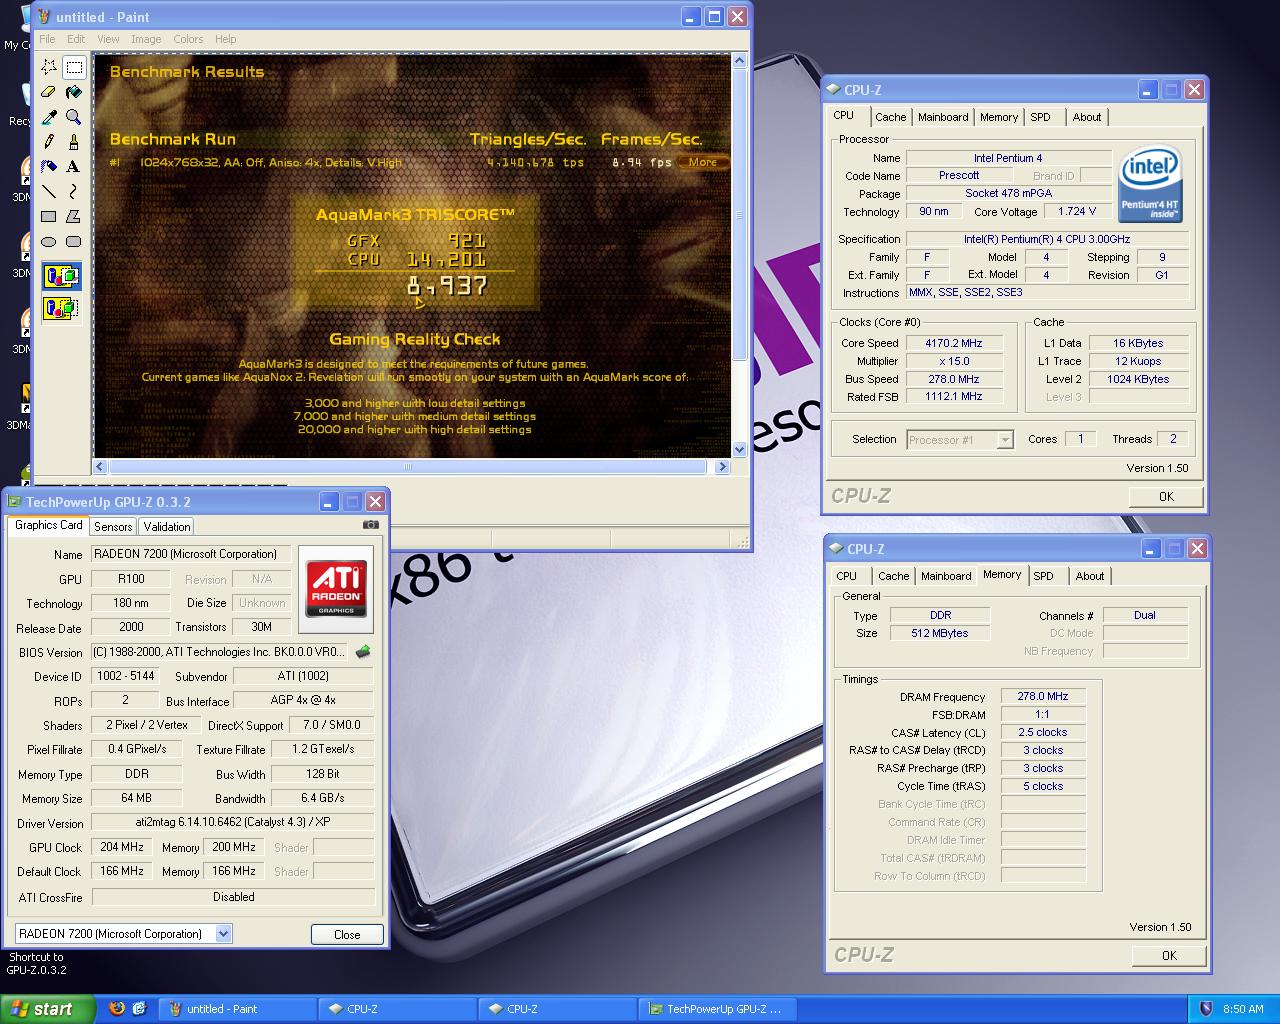
Task: Open the Image menu in Paint
Action: 146,39
